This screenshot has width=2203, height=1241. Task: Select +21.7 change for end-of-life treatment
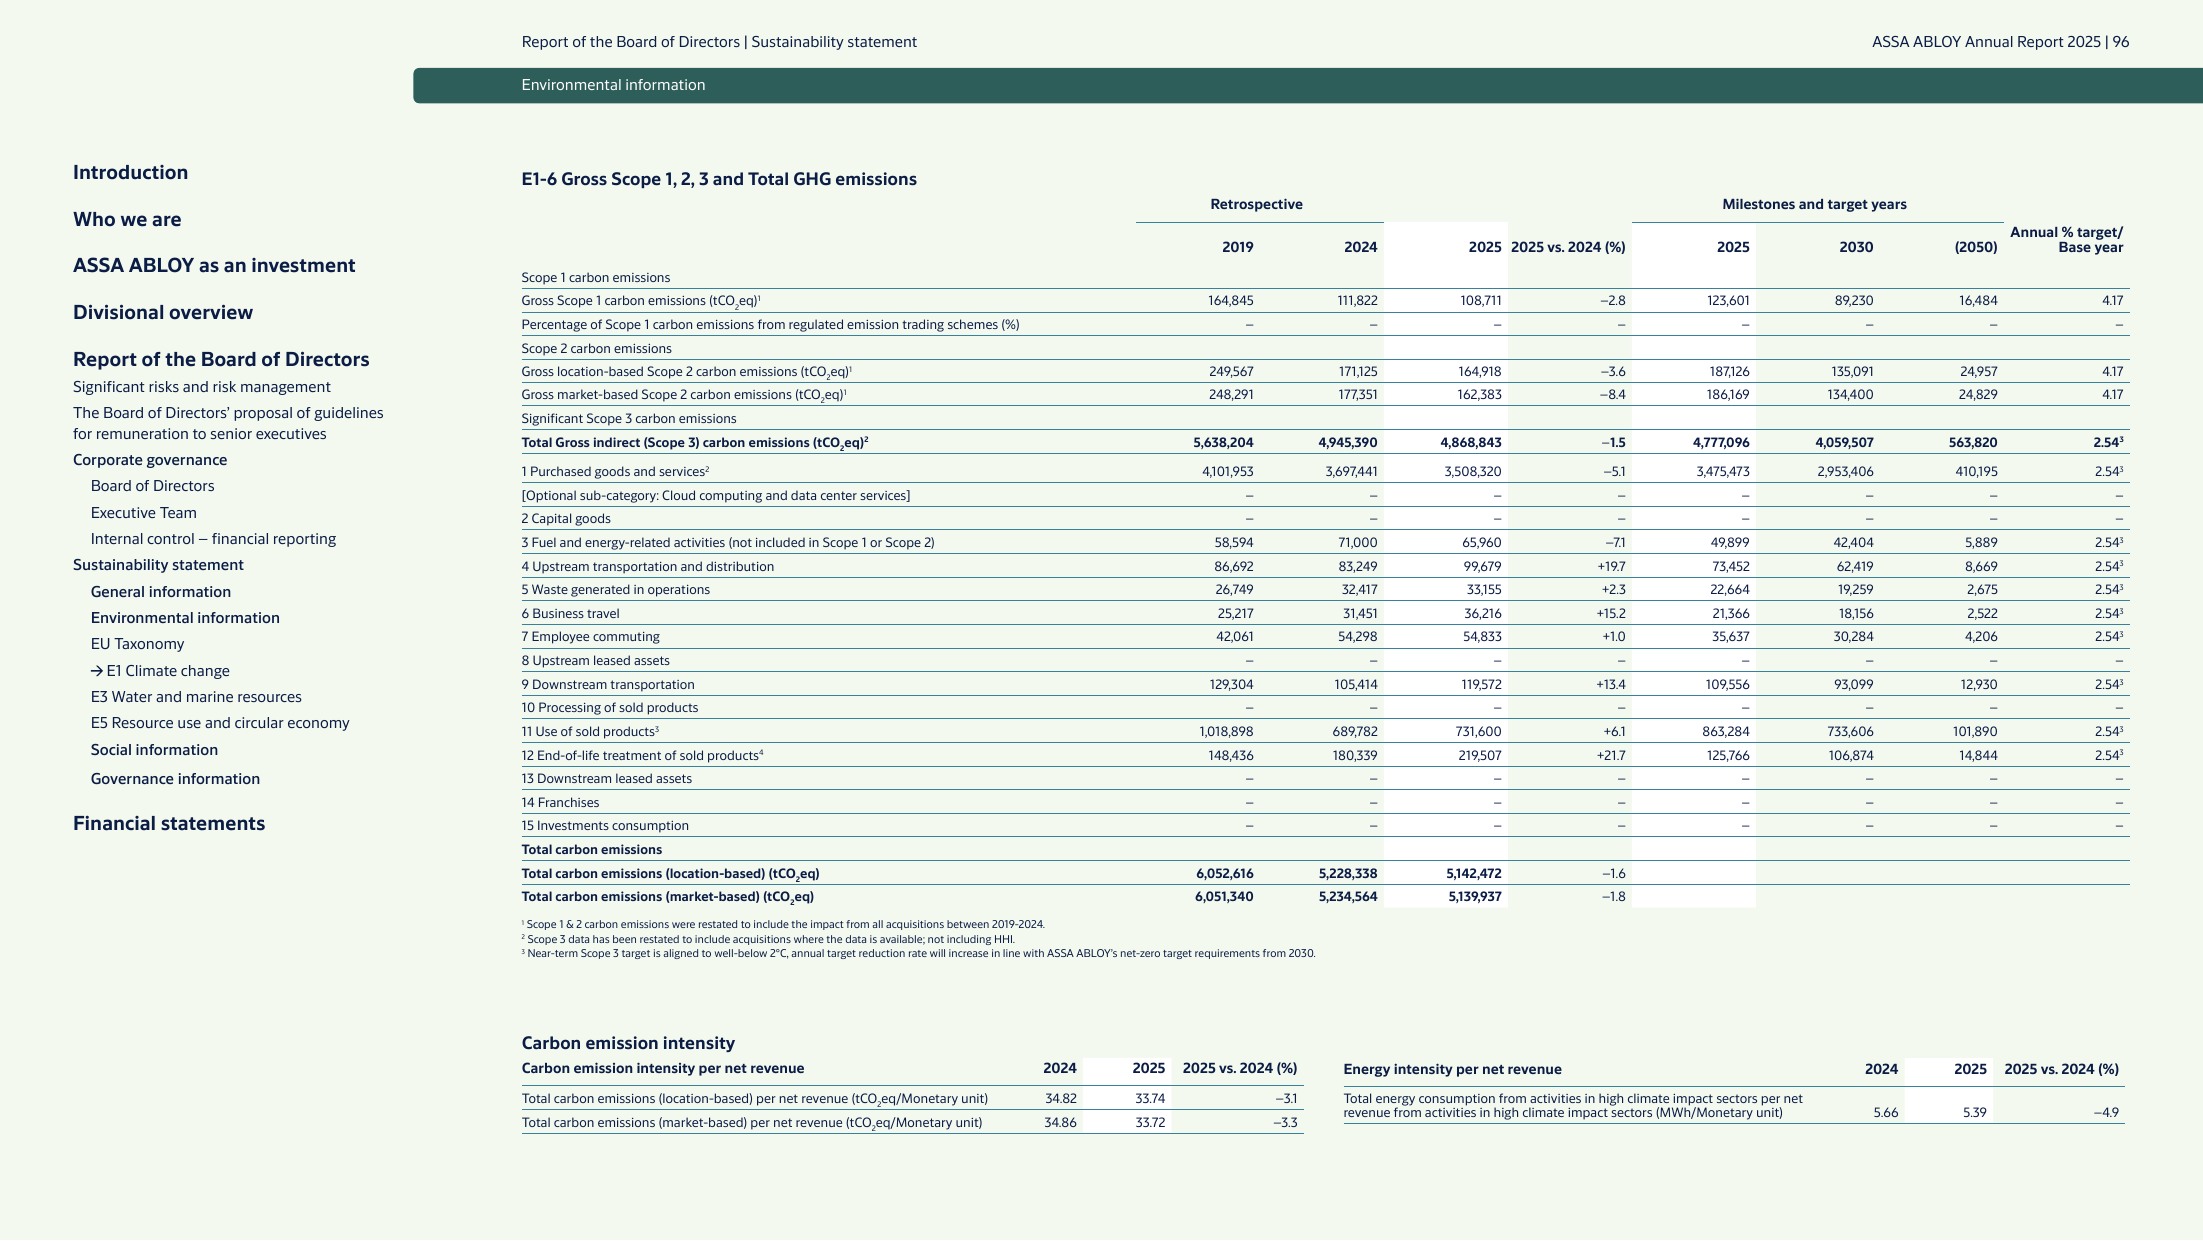click(x=1610, y=755)
